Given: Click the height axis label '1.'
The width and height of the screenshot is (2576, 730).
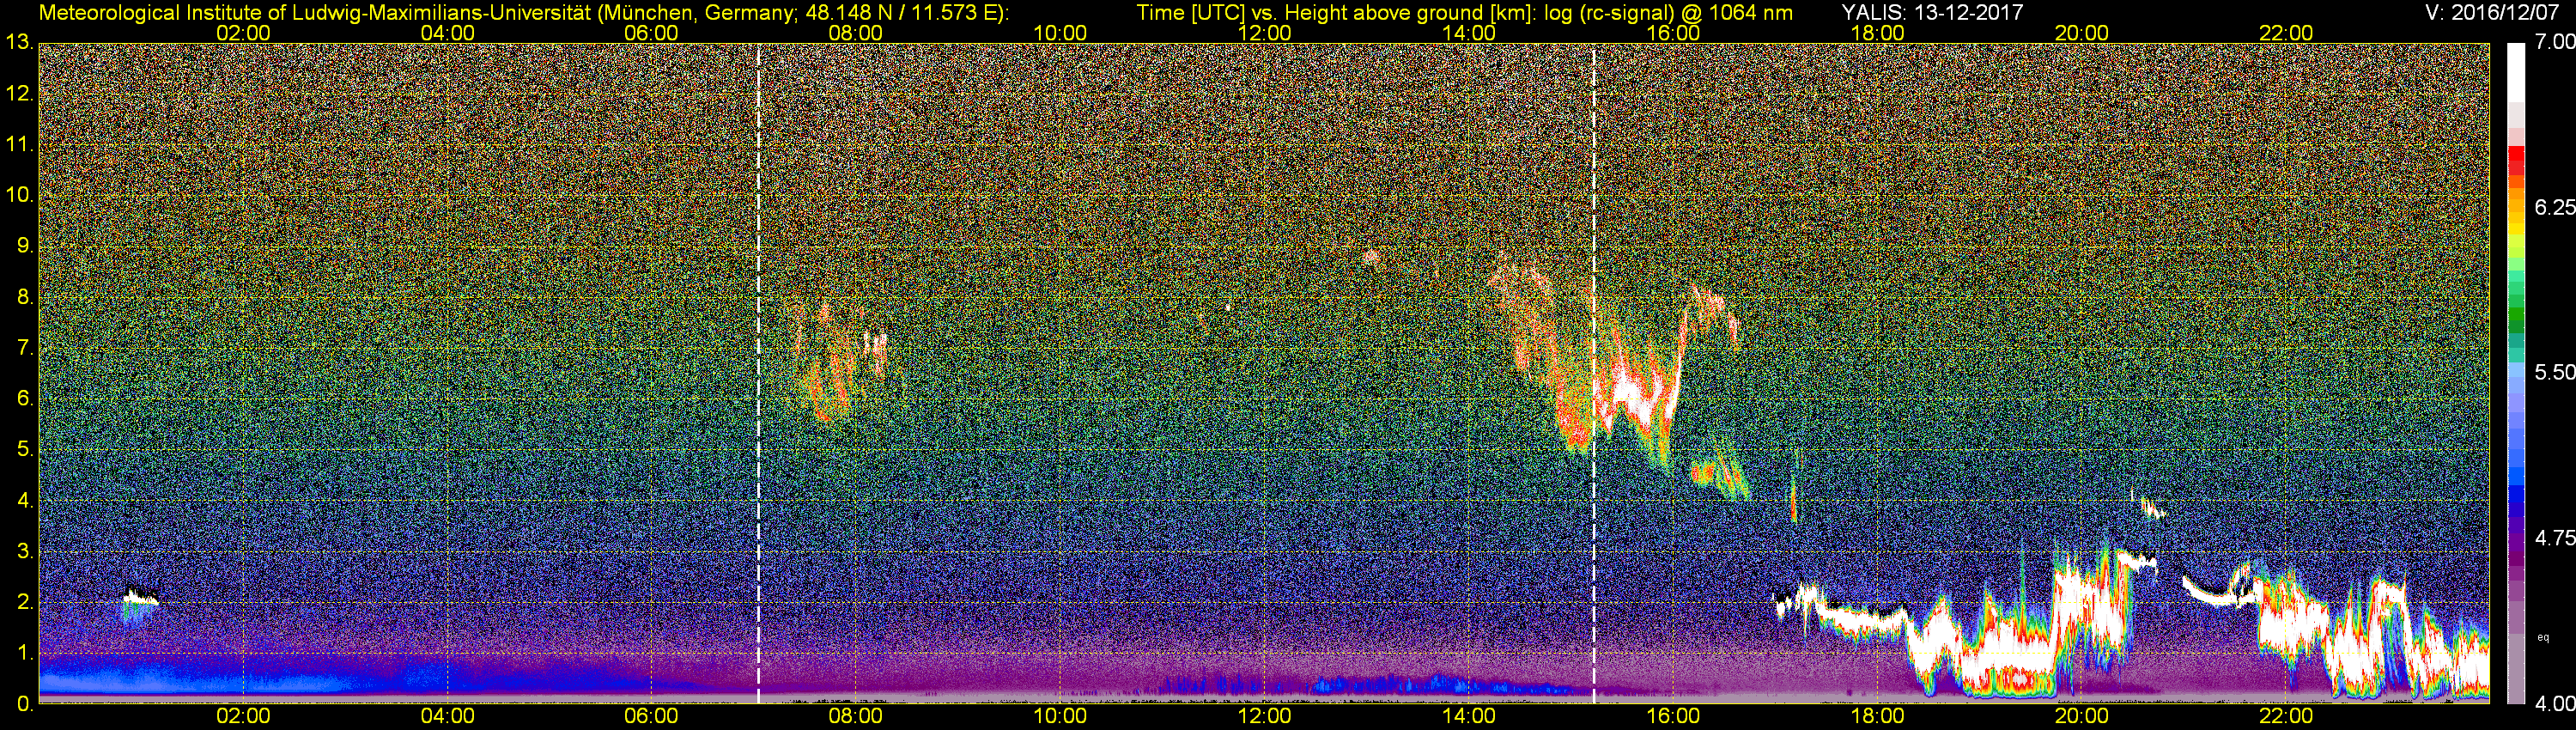Looking at the screenshot, I should (25, 653).
